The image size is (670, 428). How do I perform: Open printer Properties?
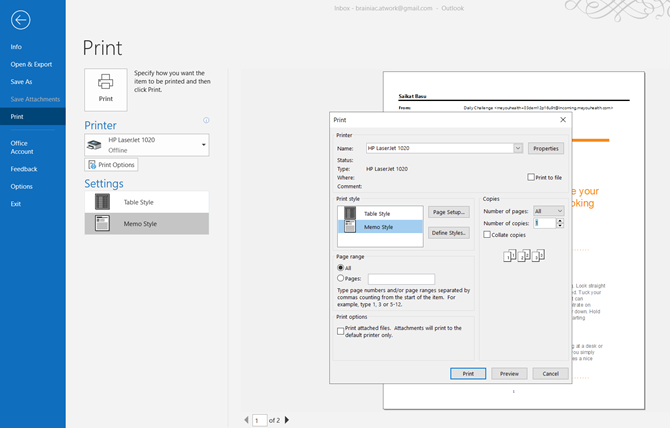(546, 148)
